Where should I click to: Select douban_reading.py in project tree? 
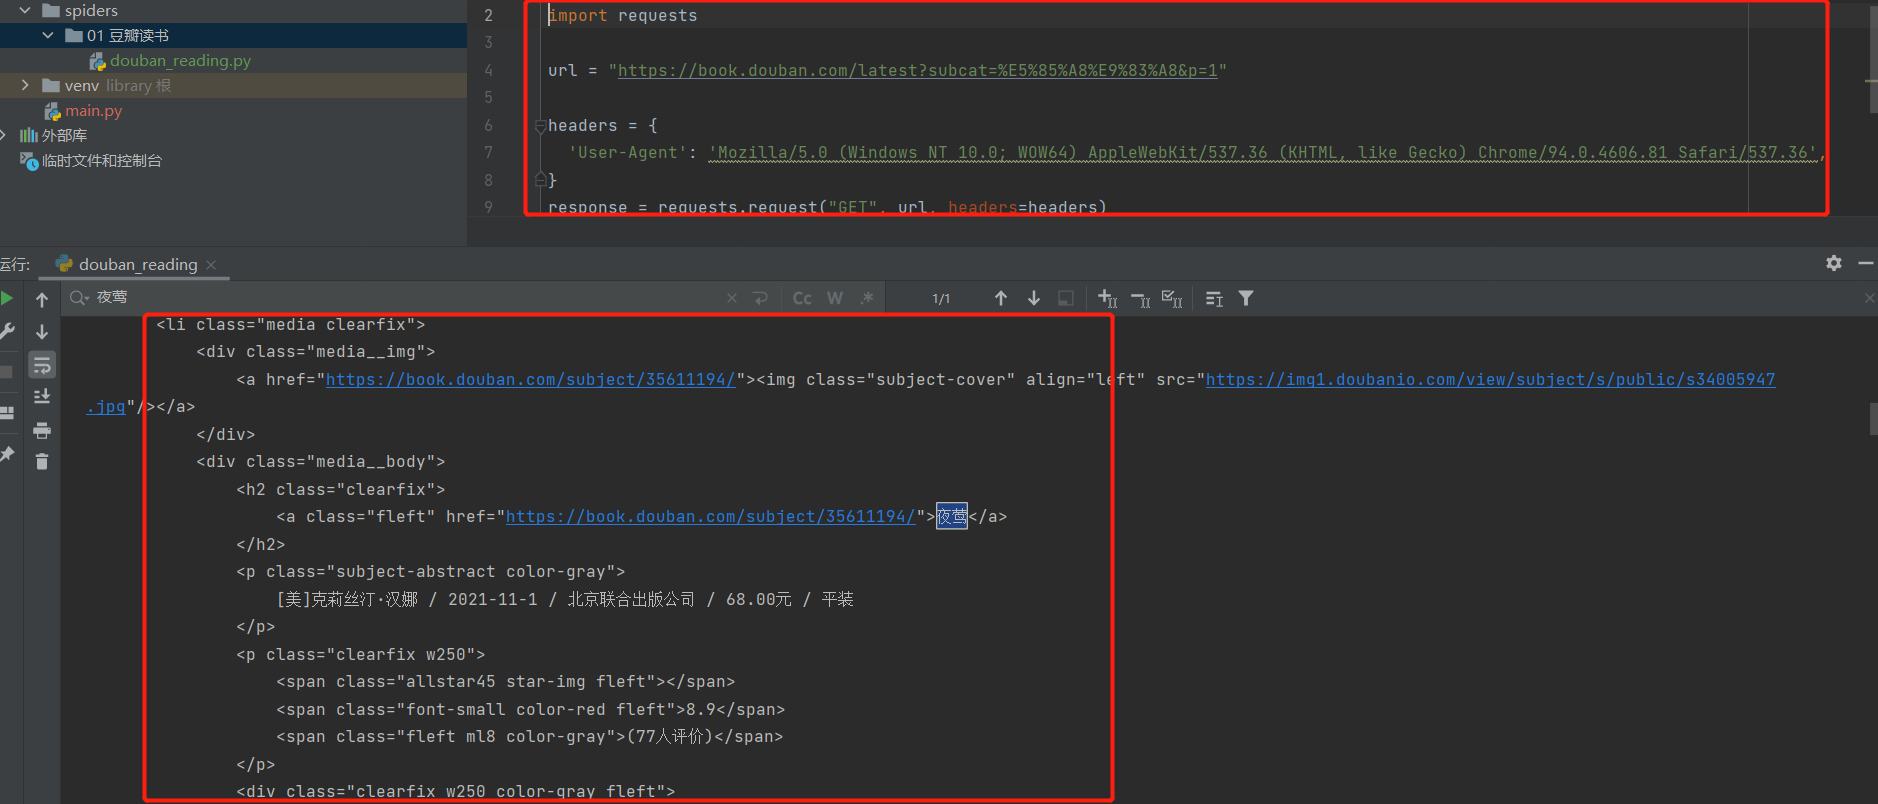pos(180,60)
